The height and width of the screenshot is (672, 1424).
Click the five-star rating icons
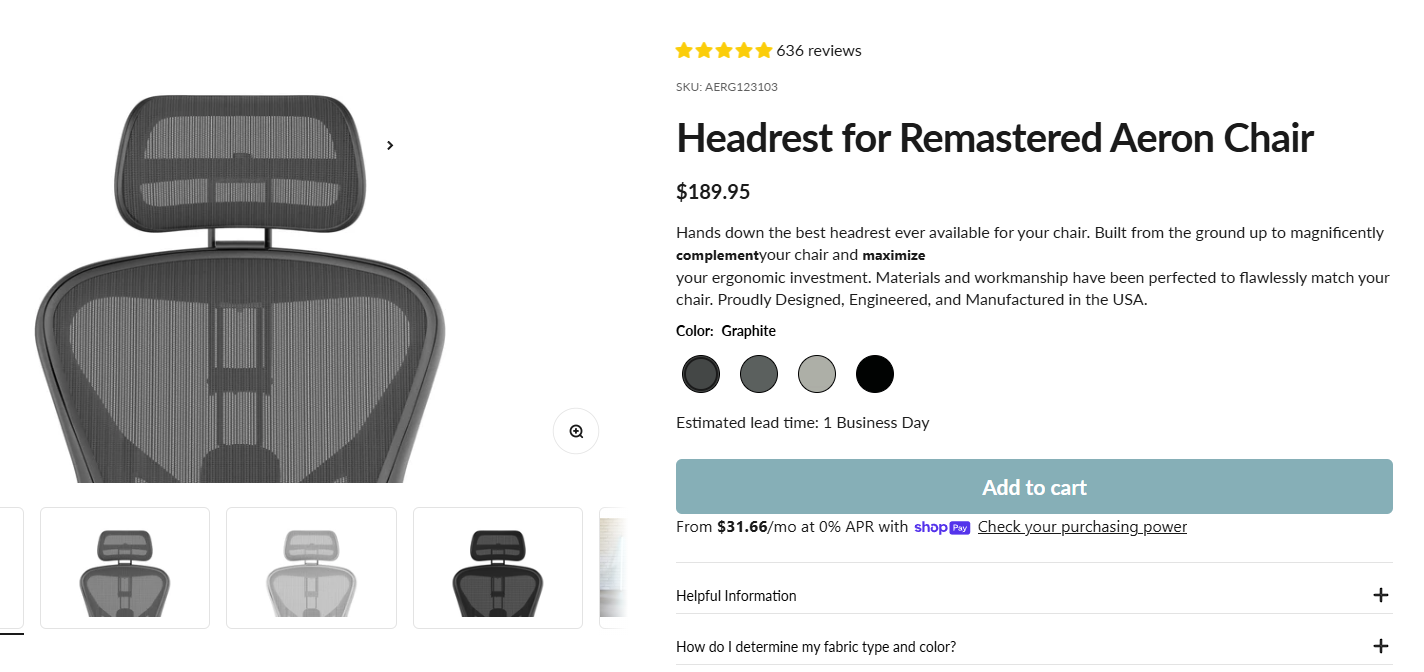pos(723,50)
